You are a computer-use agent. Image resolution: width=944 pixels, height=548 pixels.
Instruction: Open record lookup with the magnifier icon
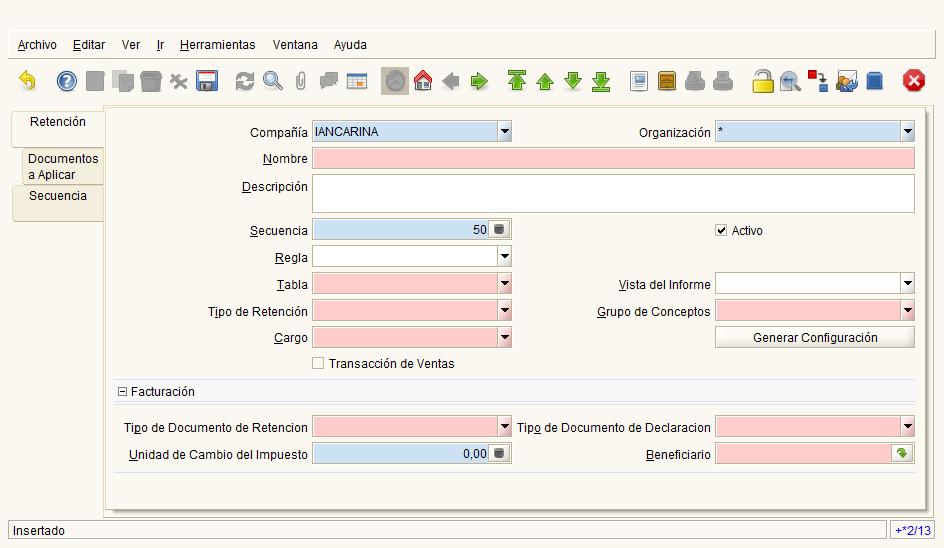point(273,81)
